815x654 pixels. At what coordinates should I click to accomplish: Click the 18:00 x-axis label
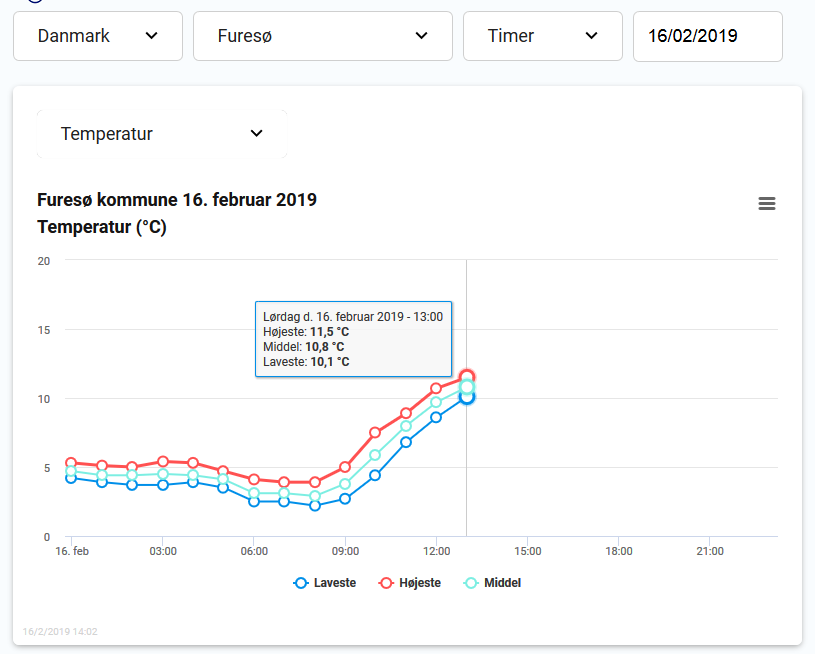(619, 551)
